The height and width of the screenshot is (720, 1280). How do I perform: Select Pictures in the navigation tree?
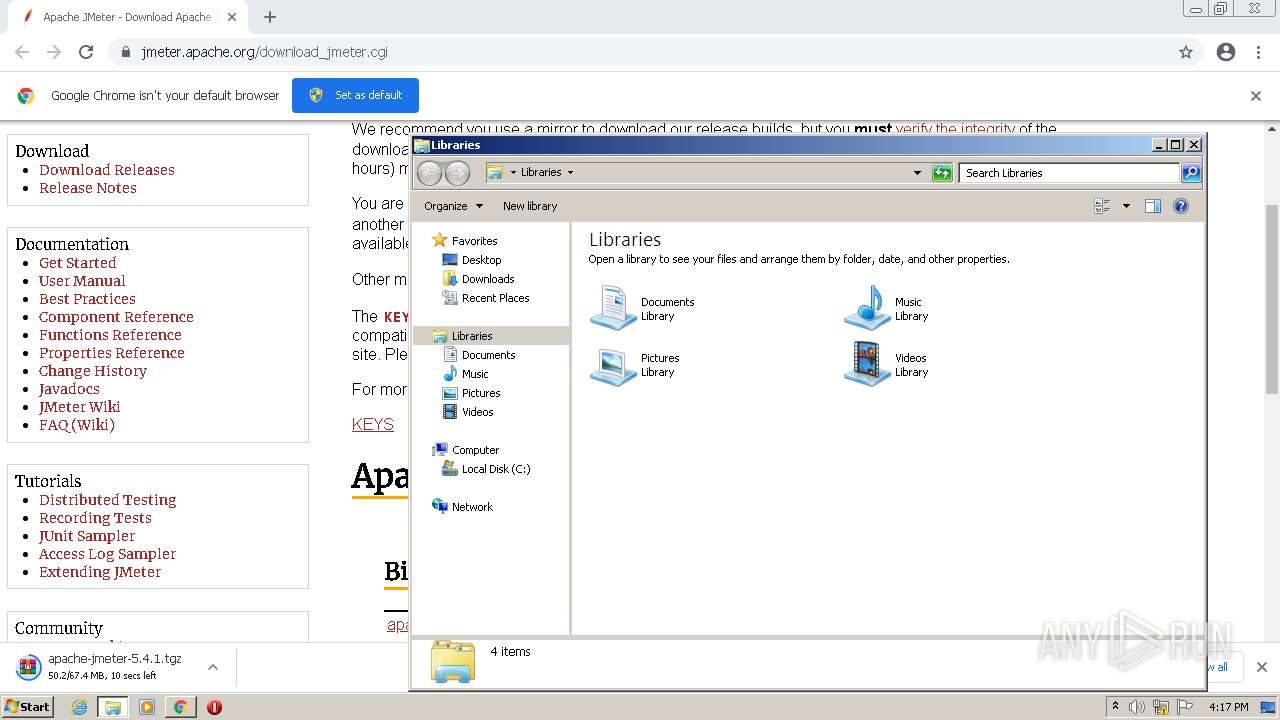(481, 393)
